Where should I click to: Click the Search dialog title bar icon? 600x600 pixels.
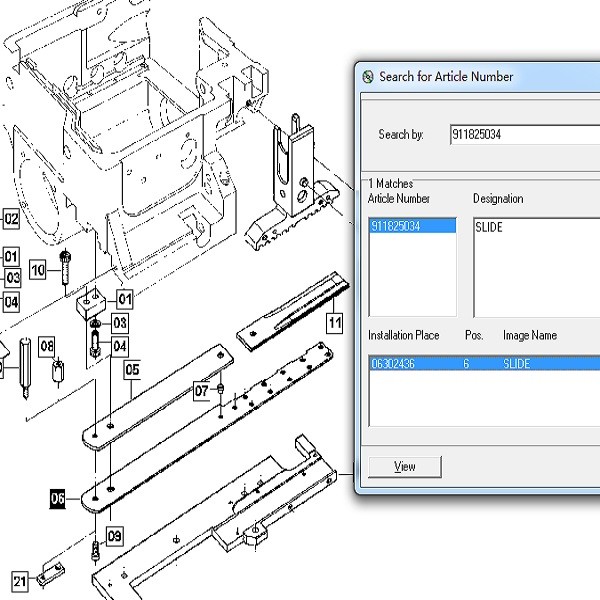368,77
